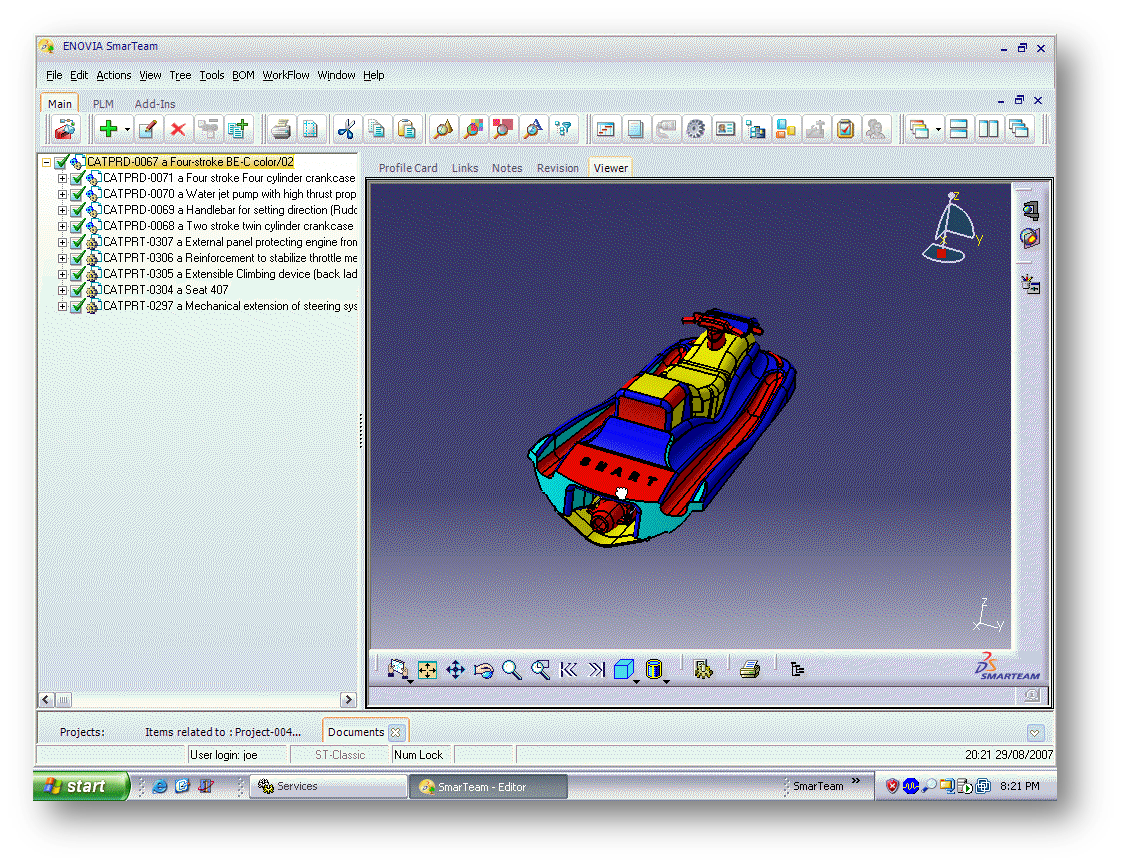Click the red X Delete toolbar icon
Viewport: 1122px width, 866px height.
click(x=178, y=129)
